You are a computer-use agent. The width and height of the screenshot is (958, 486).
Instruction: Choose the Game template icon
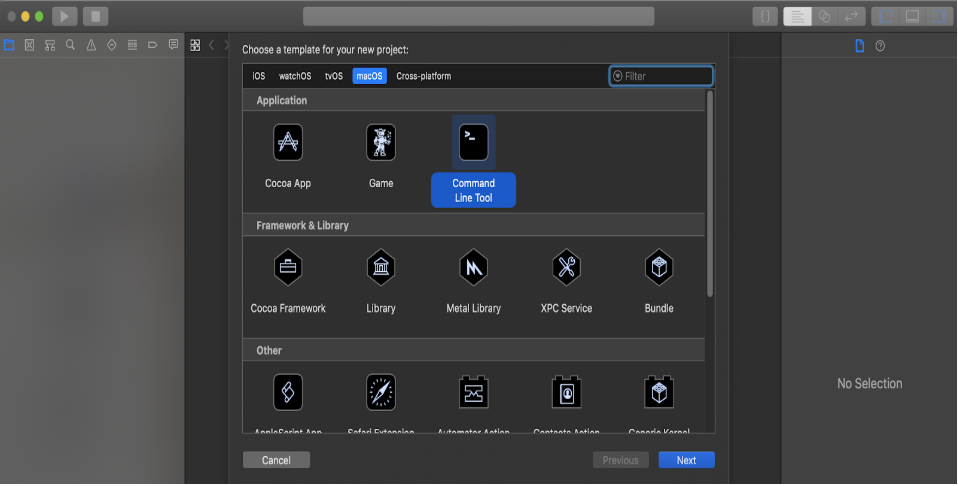tap(381, 142)
